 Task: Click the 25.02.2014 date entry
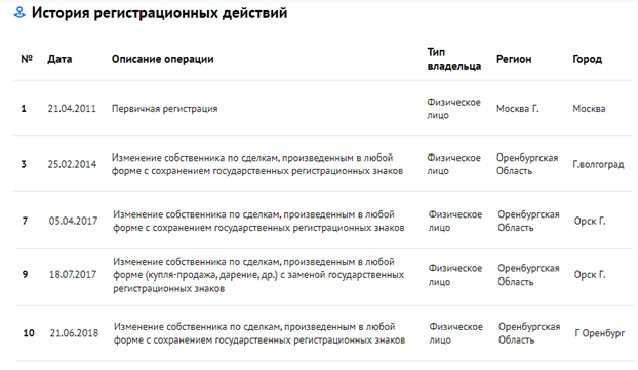click(x=72, y=164)
